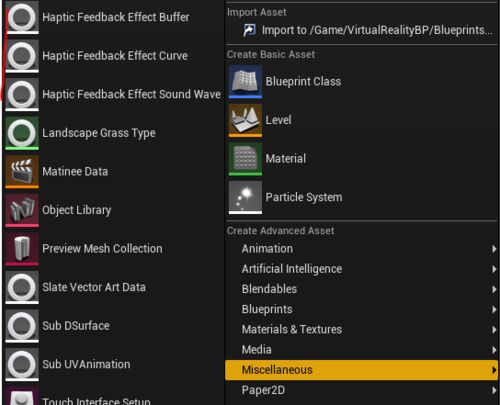Click the import arrow icon

[249, 30]
